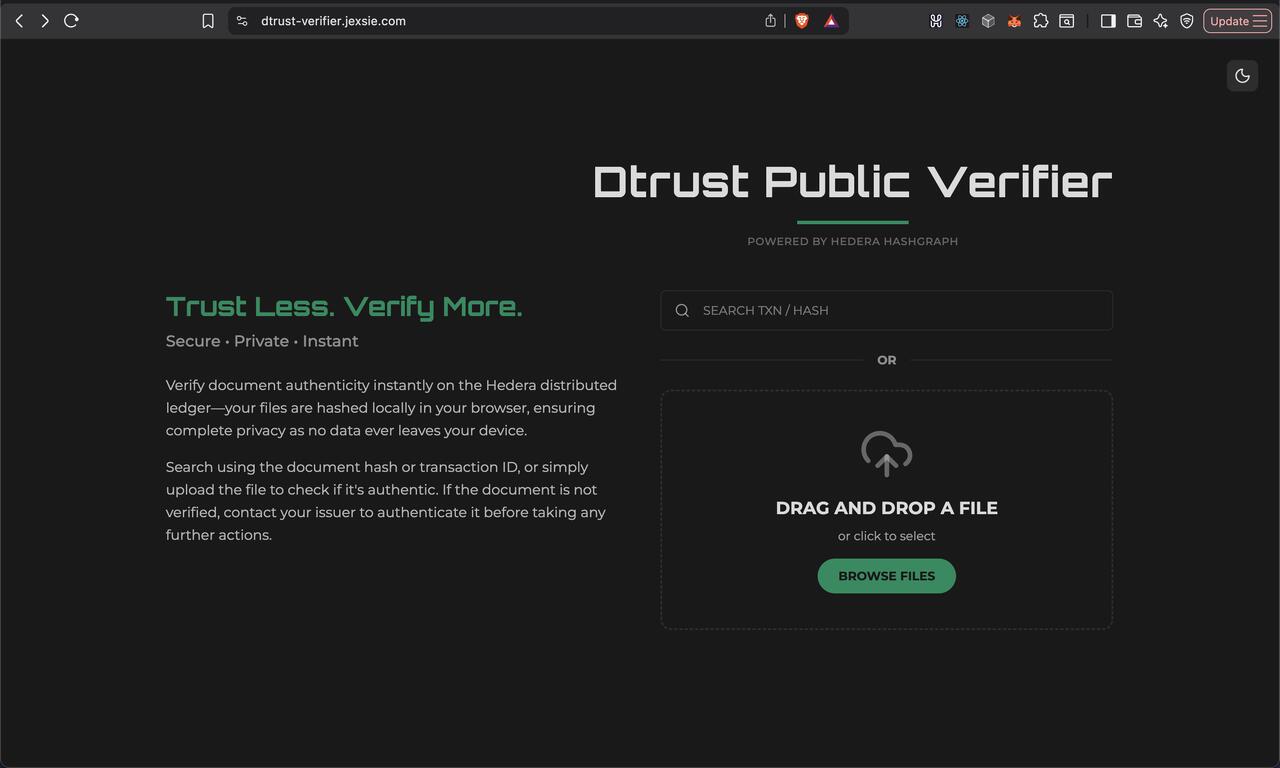
Task: Click 'or click to select' text
Action: pos(886,536)
